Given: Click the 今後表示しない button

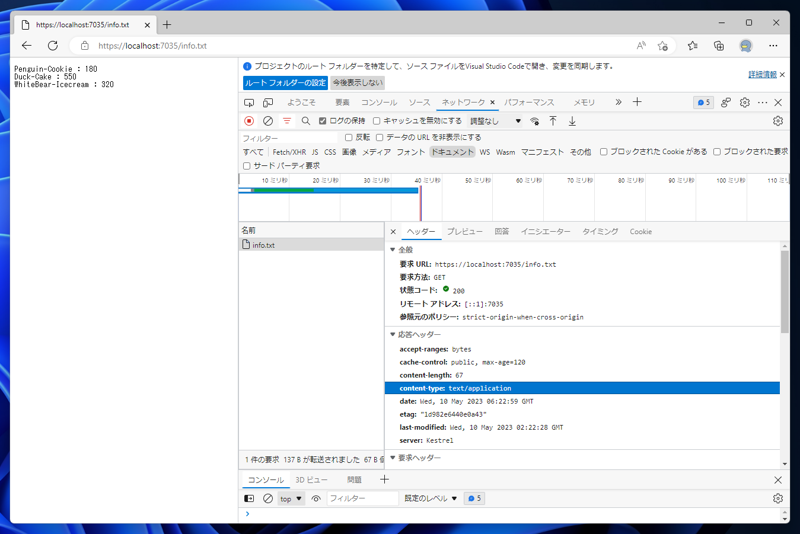Looking at the screenshot, I should pyautogui.click(x=358, y=83).
